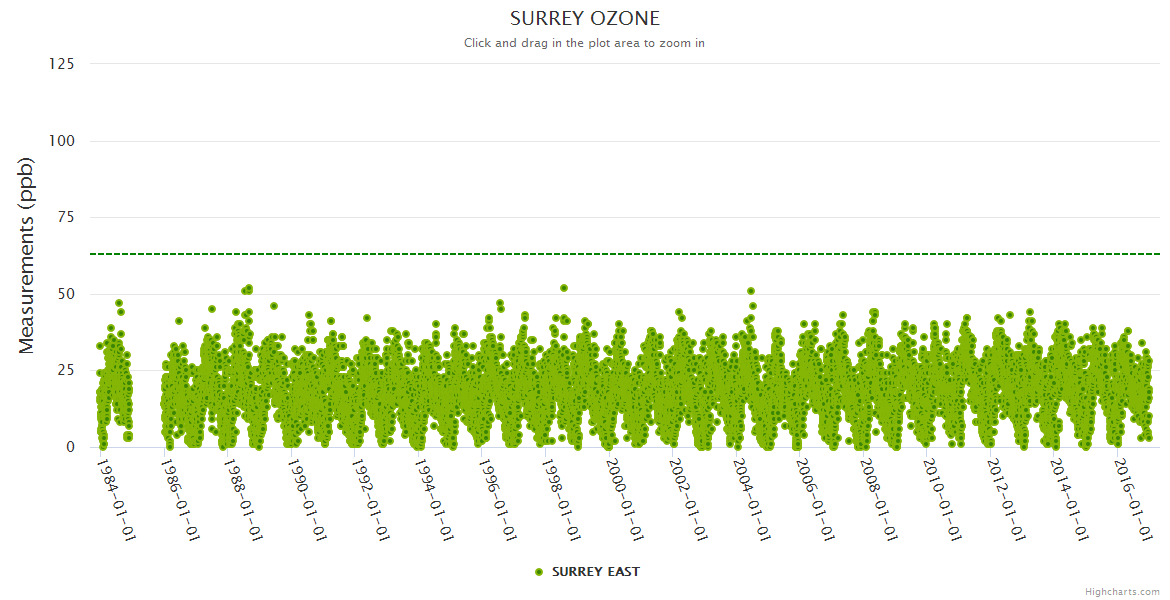Viewport: 1170px width, 600px height.
Task: Click the 0 y-axis tick label
Action: (x=70, y=447)
